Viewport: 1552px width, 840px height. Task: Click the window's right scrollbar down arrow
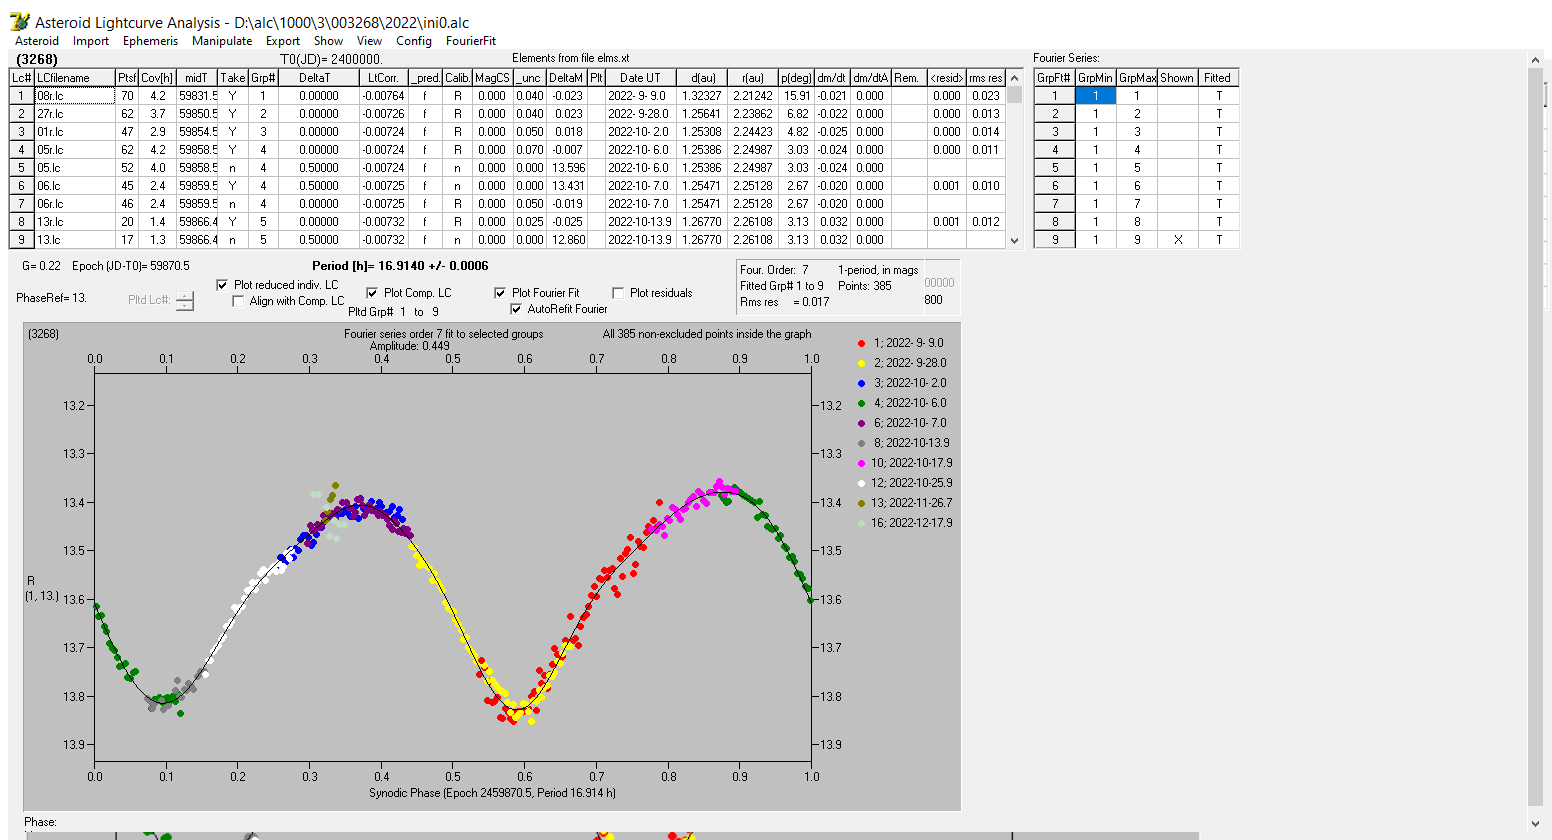(1536, 823)
